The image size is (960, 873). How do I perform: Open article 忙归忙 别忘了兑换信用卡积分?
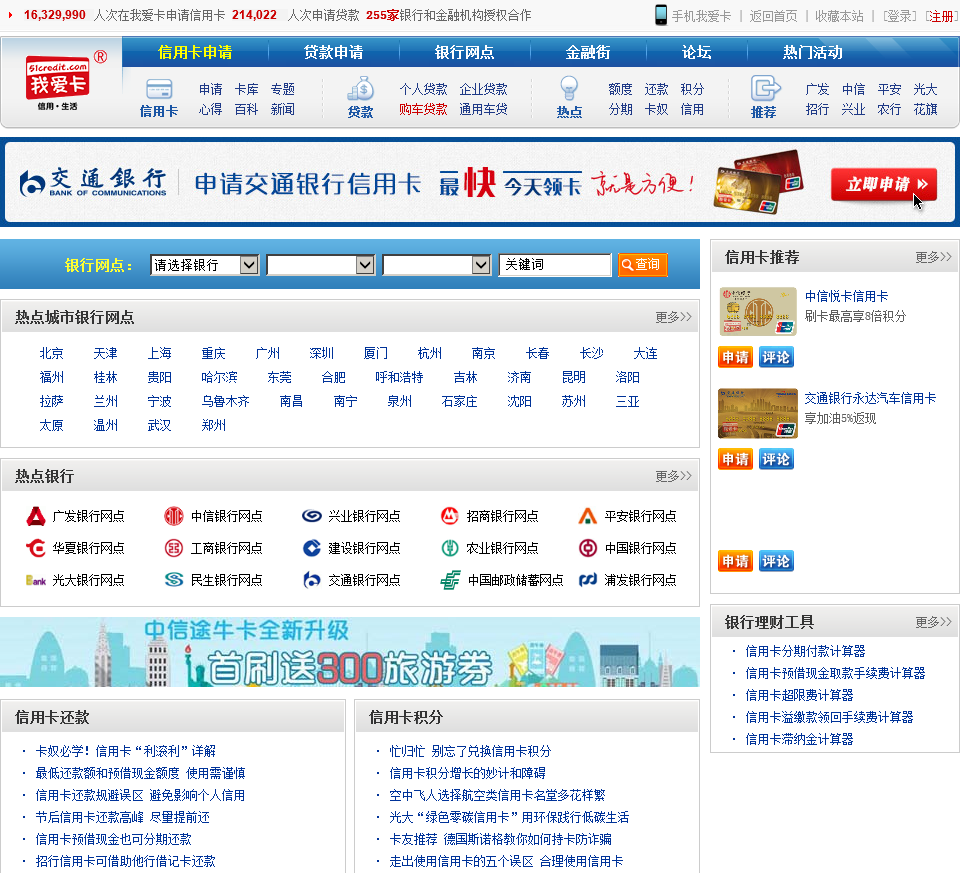pyautogui.click(x=470, y=751)
